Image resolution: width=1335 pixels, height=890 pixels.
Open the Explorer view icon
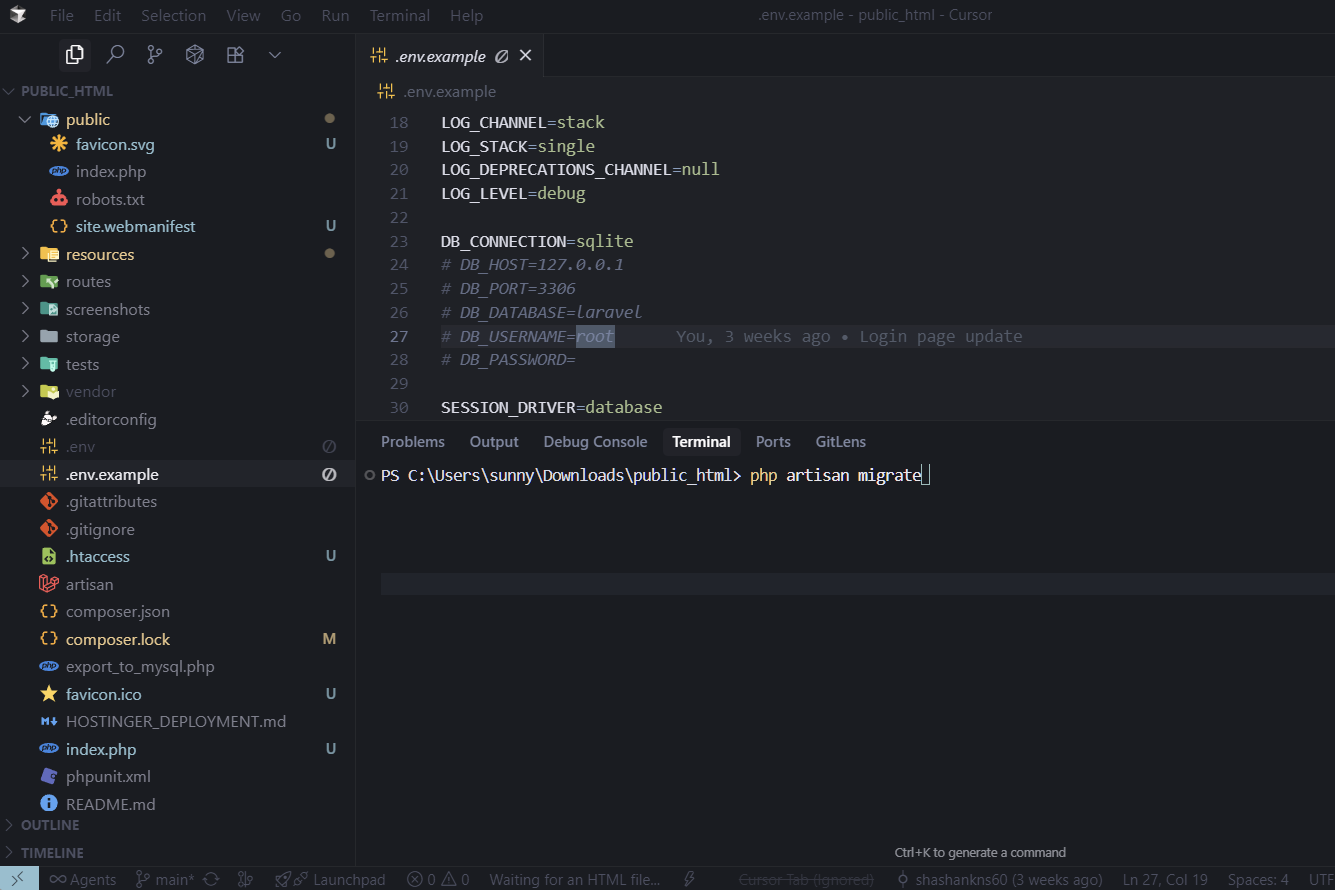coord(75,55)
